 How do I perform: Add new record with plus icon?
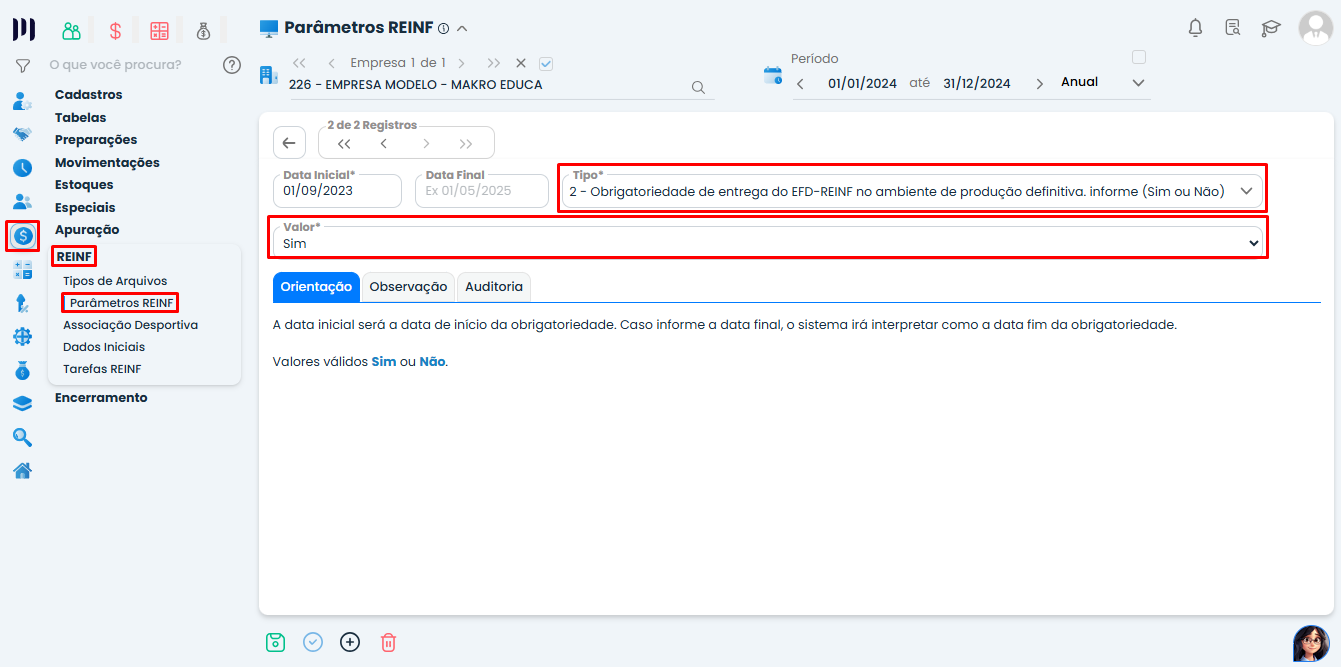[350, 642]
